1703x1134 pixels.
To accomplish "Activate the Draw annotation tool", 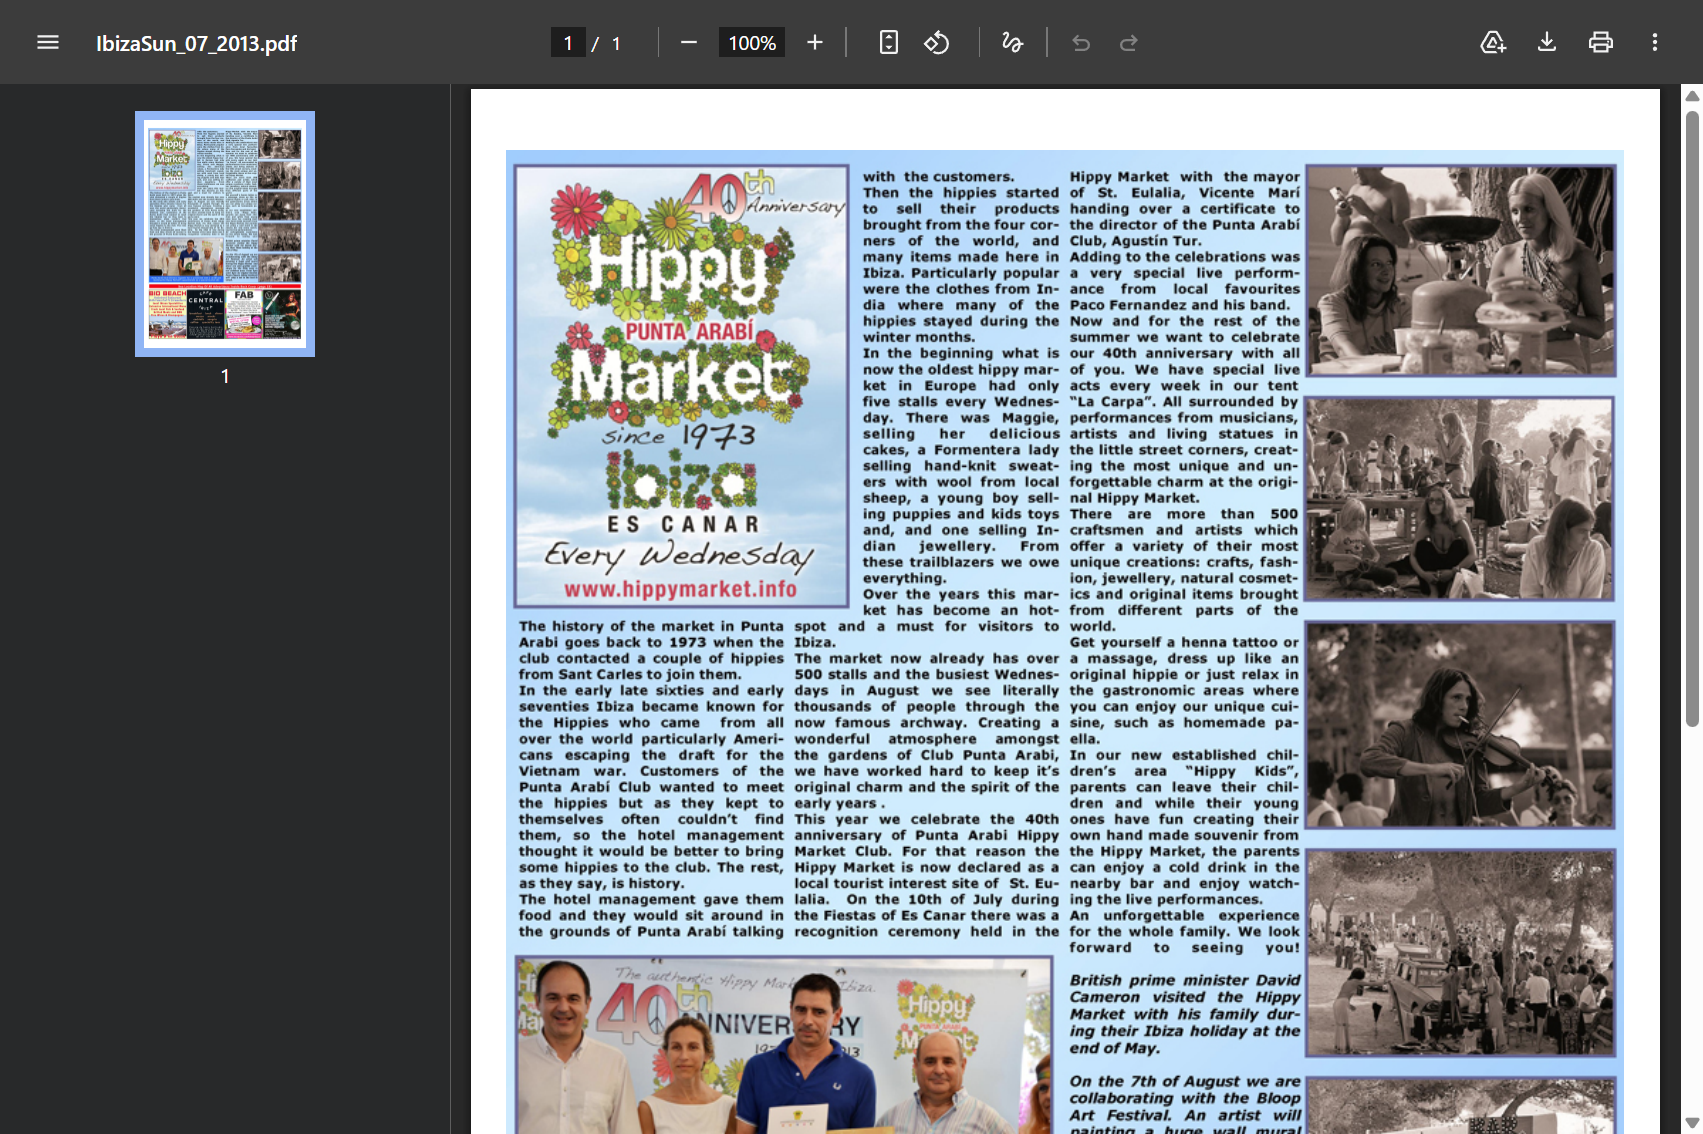I will click(x=1012, y=42).
